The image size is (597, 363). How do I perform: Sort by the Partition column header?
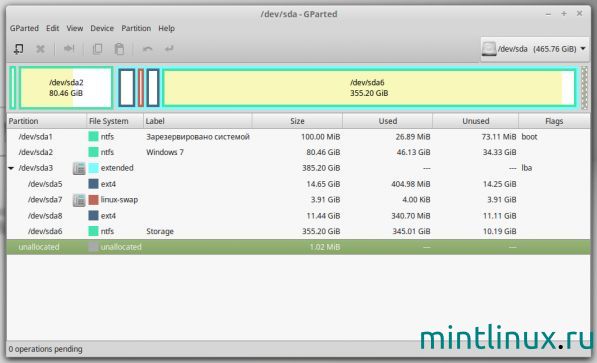46,121
